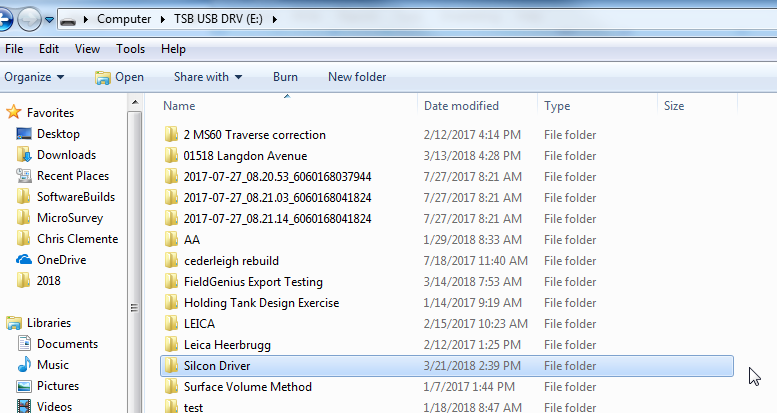Click the Favorites star icon
777x413 pixels.
pos(14,113)
